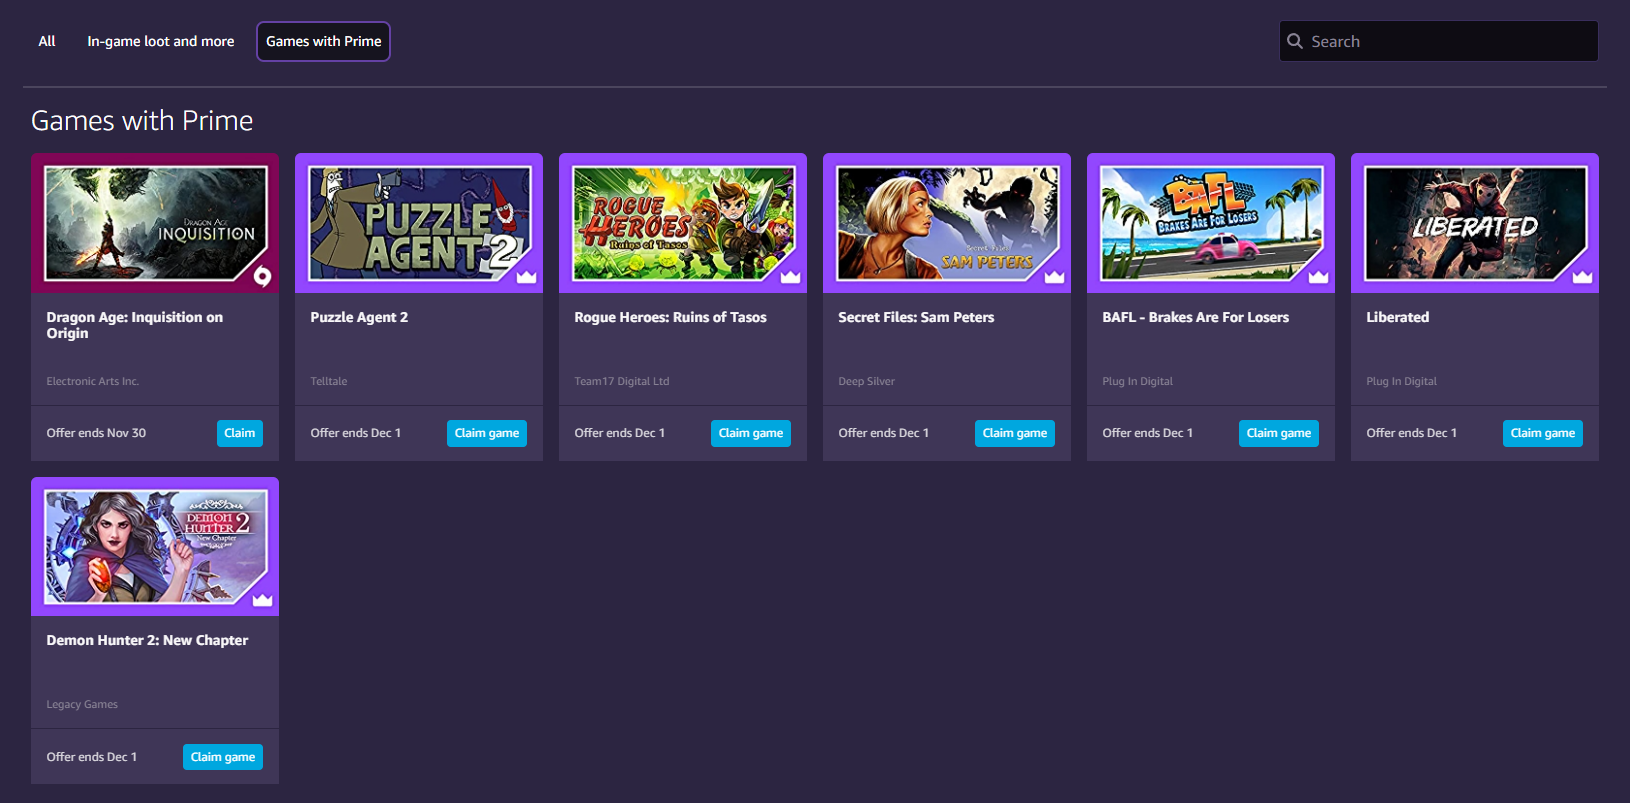Open the Rogue Heroes cover image
The image size is (1630, 803).
click(683, 223)
